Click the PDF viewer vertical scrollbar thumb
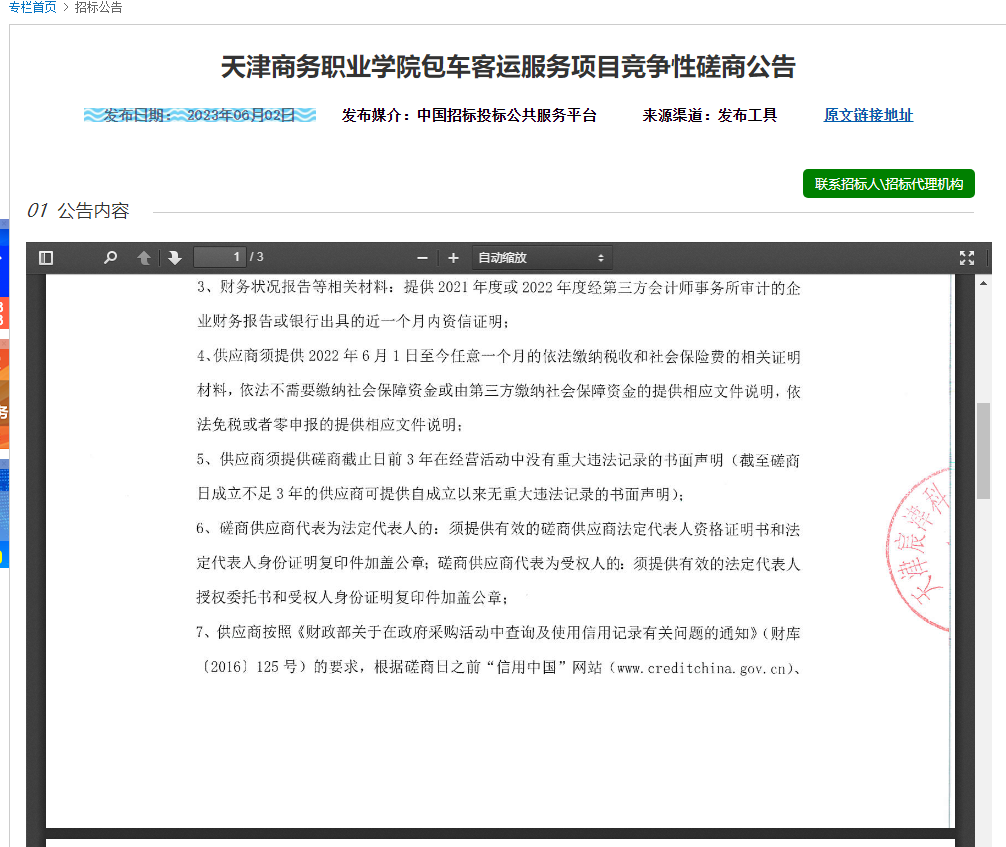This screenshot has width=1006, height=847. (x=983, y=450)
